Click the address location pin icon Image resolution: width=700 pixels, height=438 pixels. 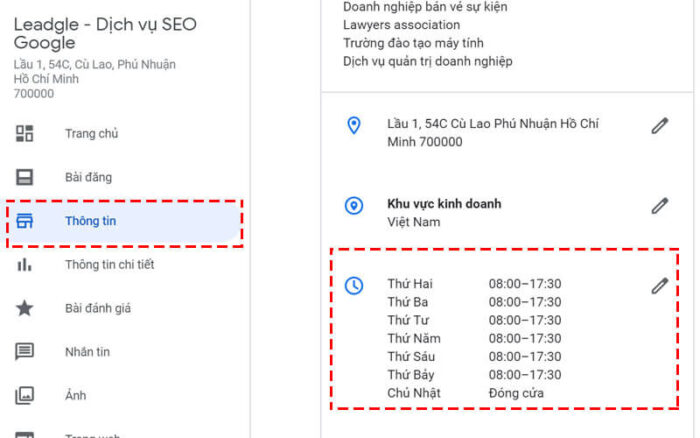pyautogui.click(x=354, y=125)
